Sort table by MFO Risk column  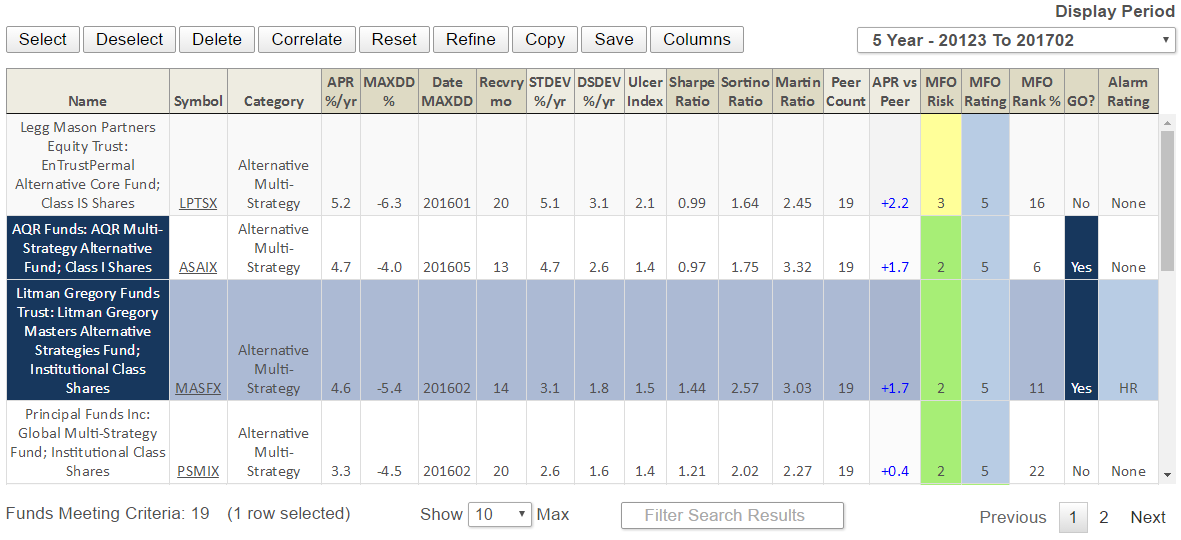click(941, 91)
